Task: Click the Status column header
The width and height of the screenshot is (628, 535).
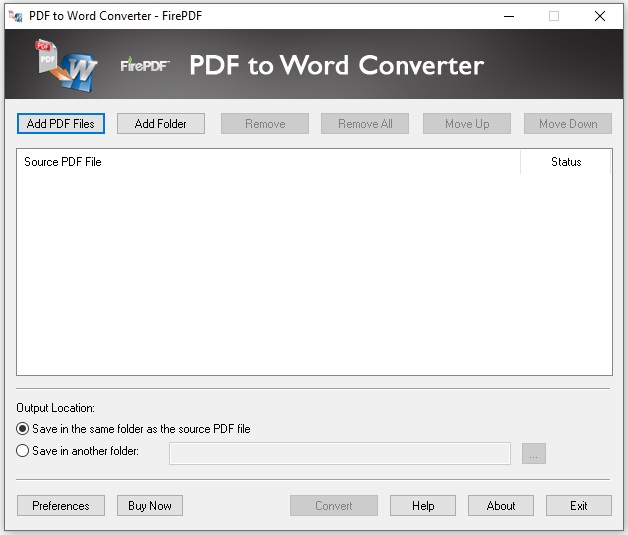Action: (566, 162)
